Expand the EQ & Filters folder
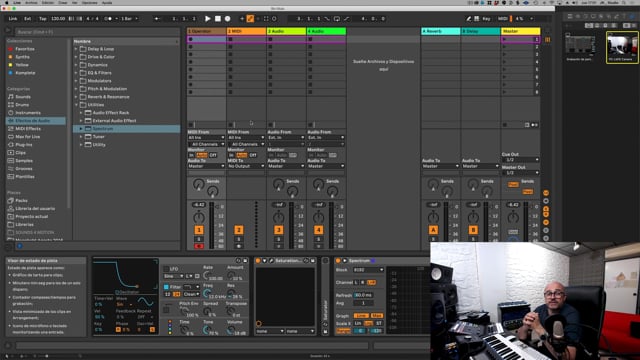The image size is (640, 360). click(x=76, y=73)
